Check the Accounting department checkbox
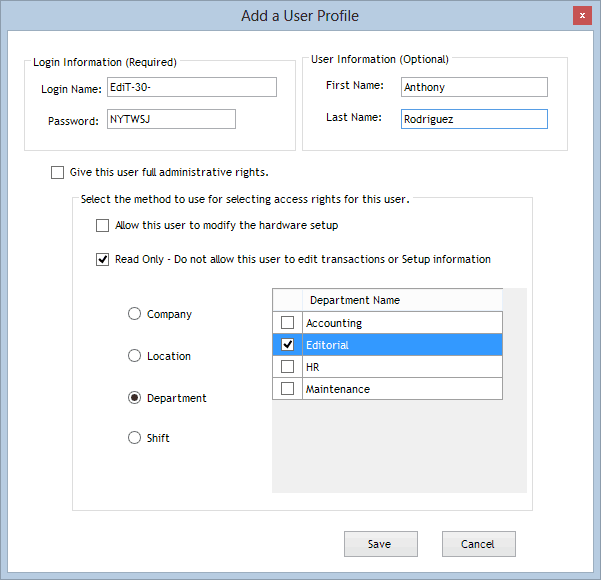Screen dimensions: 601x580 (288, 323)
